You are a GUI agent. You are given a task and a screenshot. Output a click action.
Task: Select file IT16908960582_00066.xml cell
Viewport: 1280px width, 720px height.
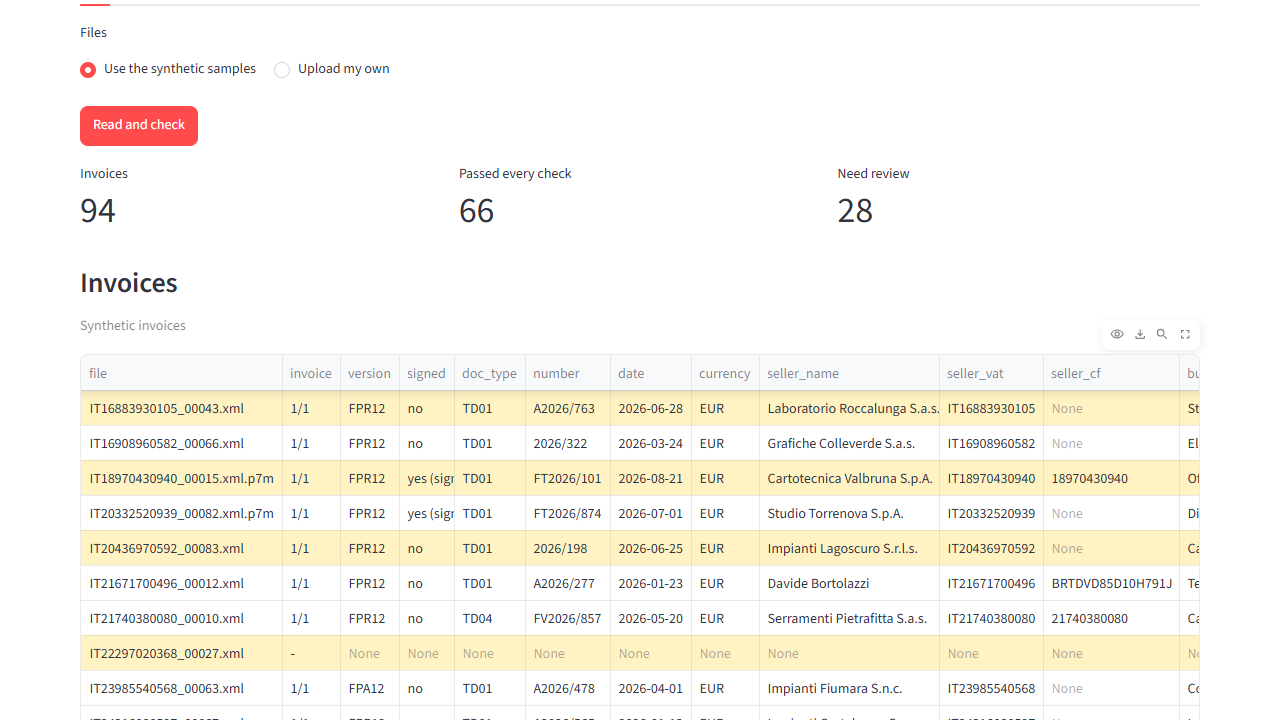181,443
